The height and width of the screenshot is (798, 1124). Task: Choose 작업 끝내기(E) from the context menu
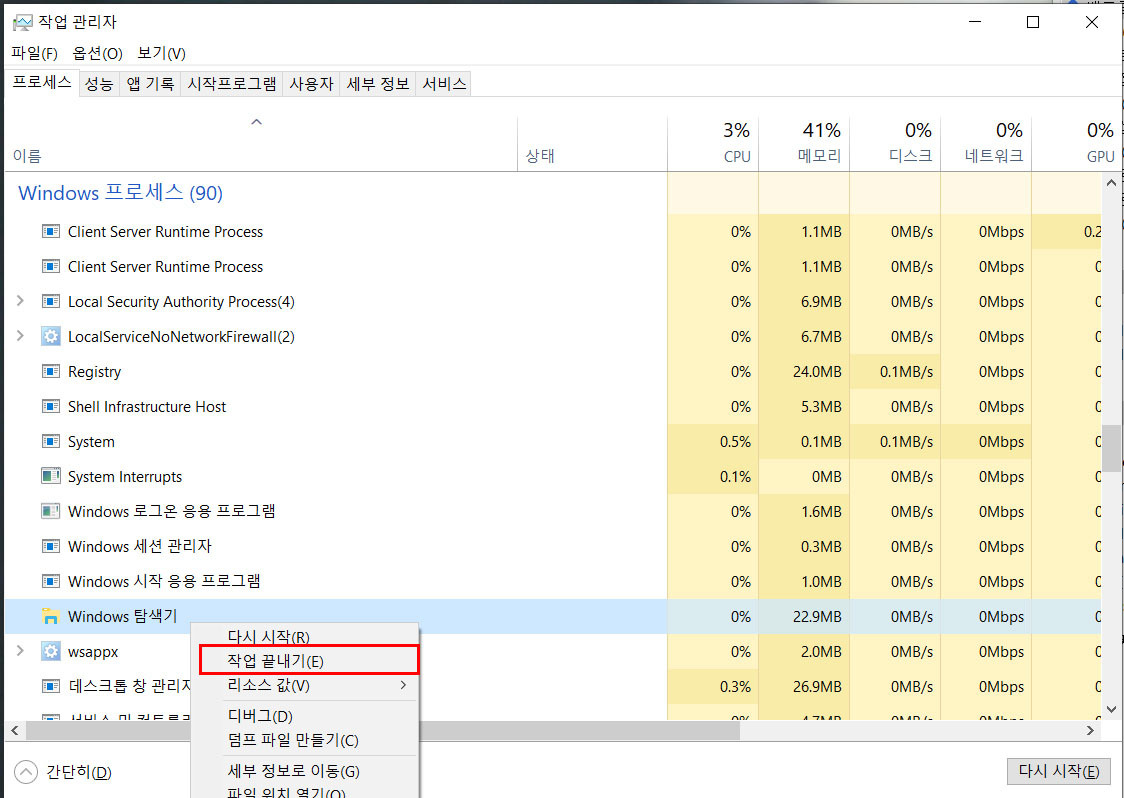point(308,660)
